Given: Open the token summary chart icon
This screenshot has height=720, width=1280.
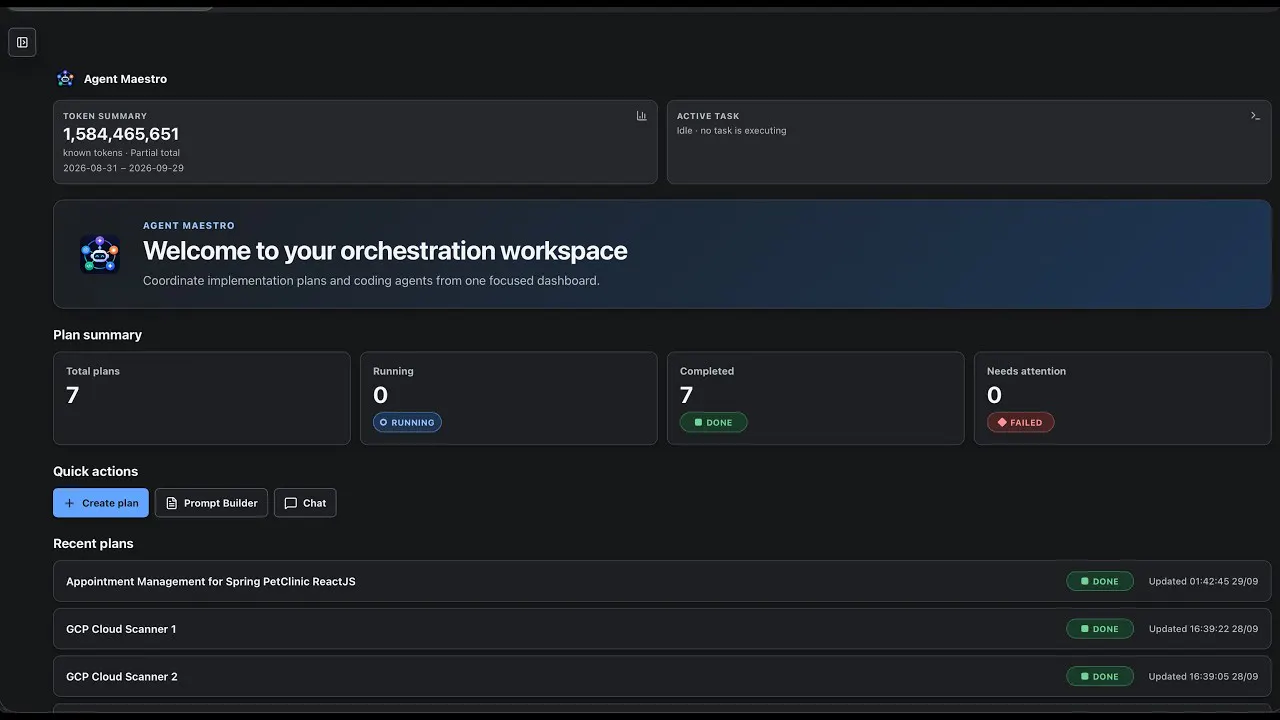Looking at the screenshot, I should point(641,116).
